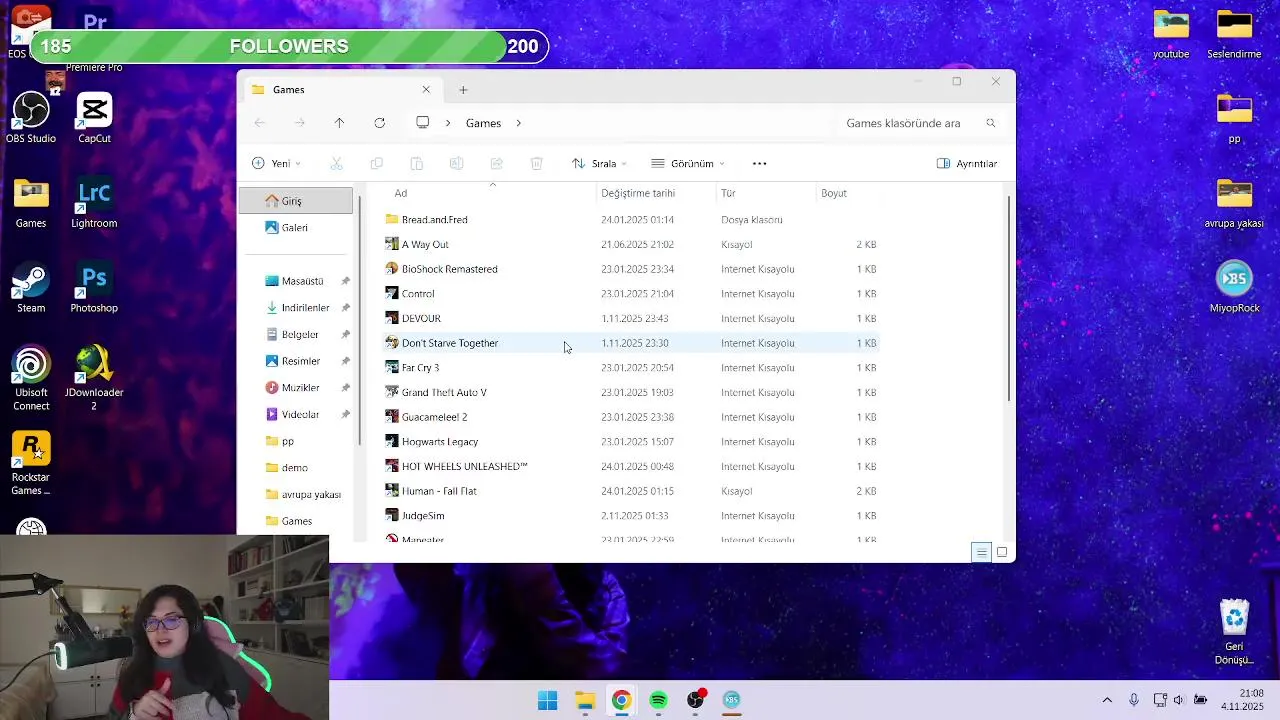This screenshot has height=720, width=1280.
Task: Expand chevron before Games in address bar
Action: tap(447, 123)
